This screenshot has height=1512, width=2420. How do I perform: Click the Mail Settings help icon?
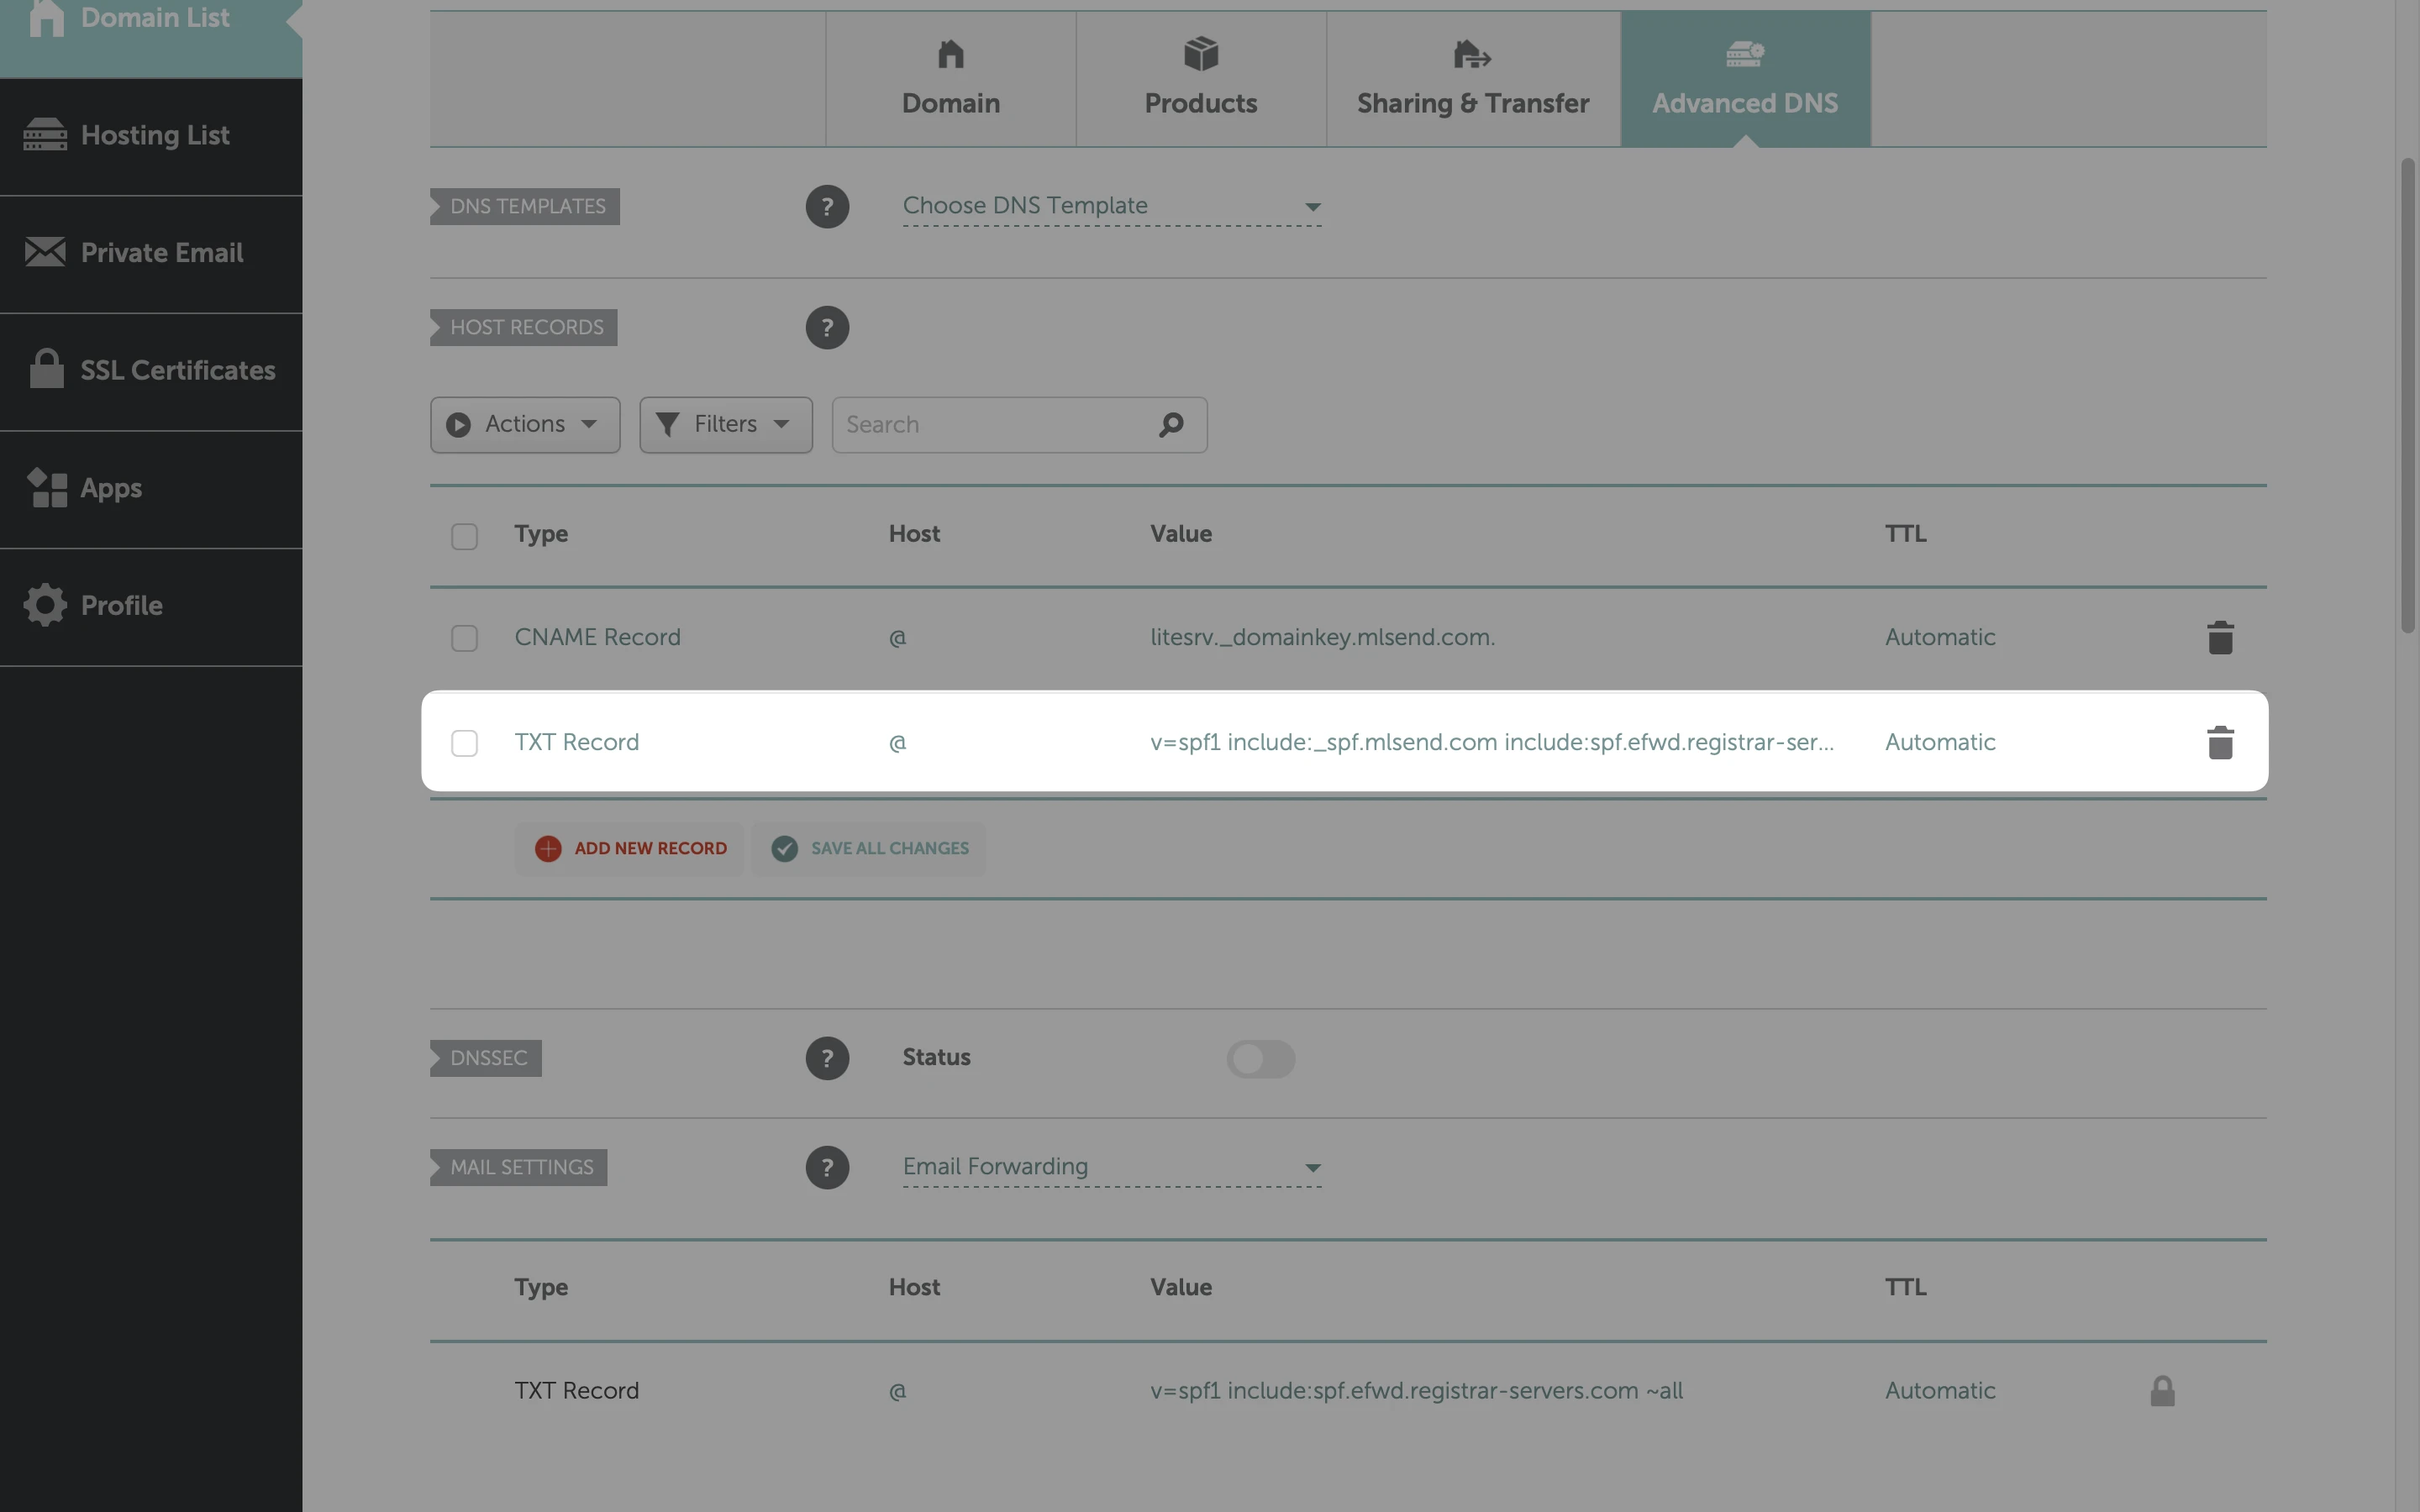point(827,1167)
